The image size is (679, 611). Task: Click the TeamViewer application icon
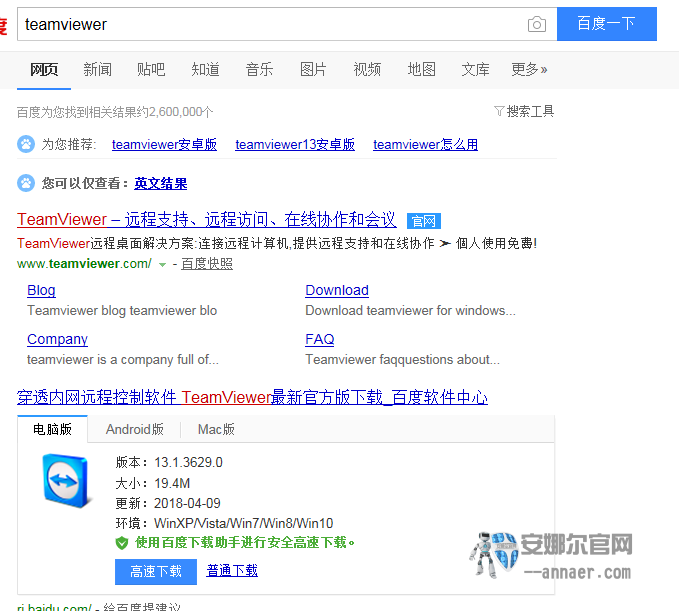pyautogui.click(x=67, y=481)
